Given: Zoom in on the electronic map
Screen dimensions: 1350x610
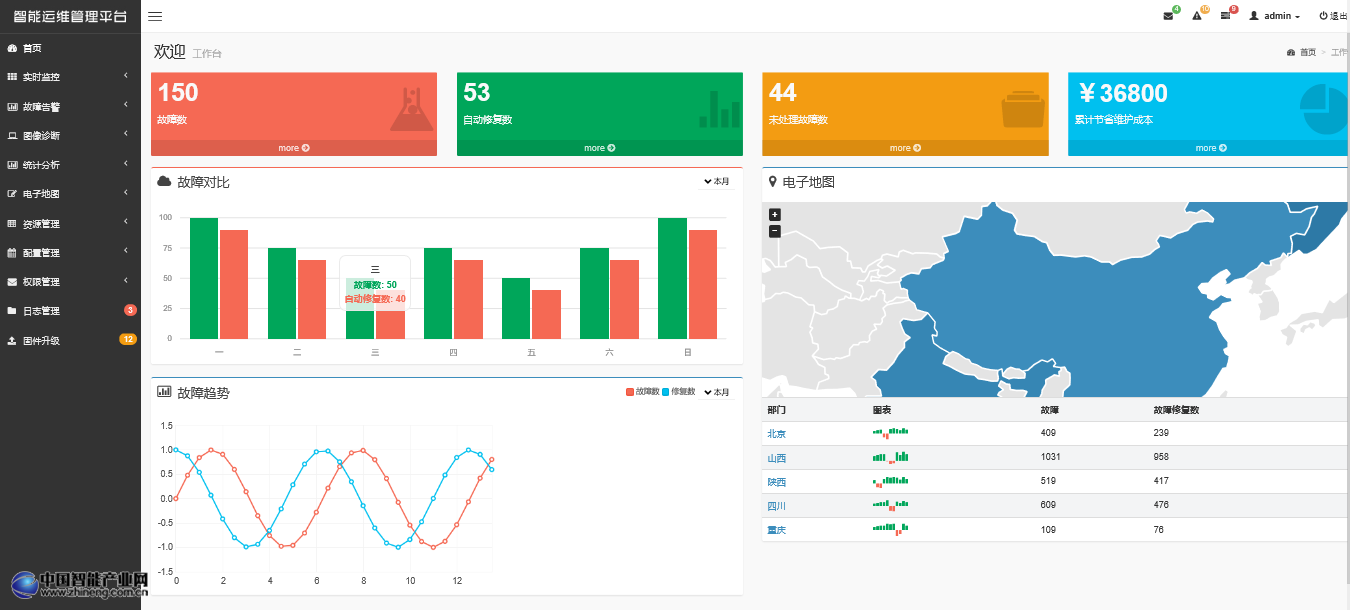Looking at the screenshot, I should tap(774, 215).
